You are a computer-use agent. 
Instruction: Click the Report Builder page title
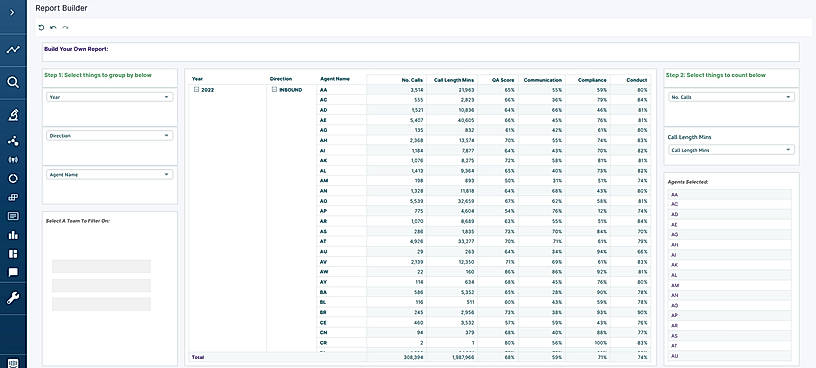pyautogui.click(x=61, y=8)
